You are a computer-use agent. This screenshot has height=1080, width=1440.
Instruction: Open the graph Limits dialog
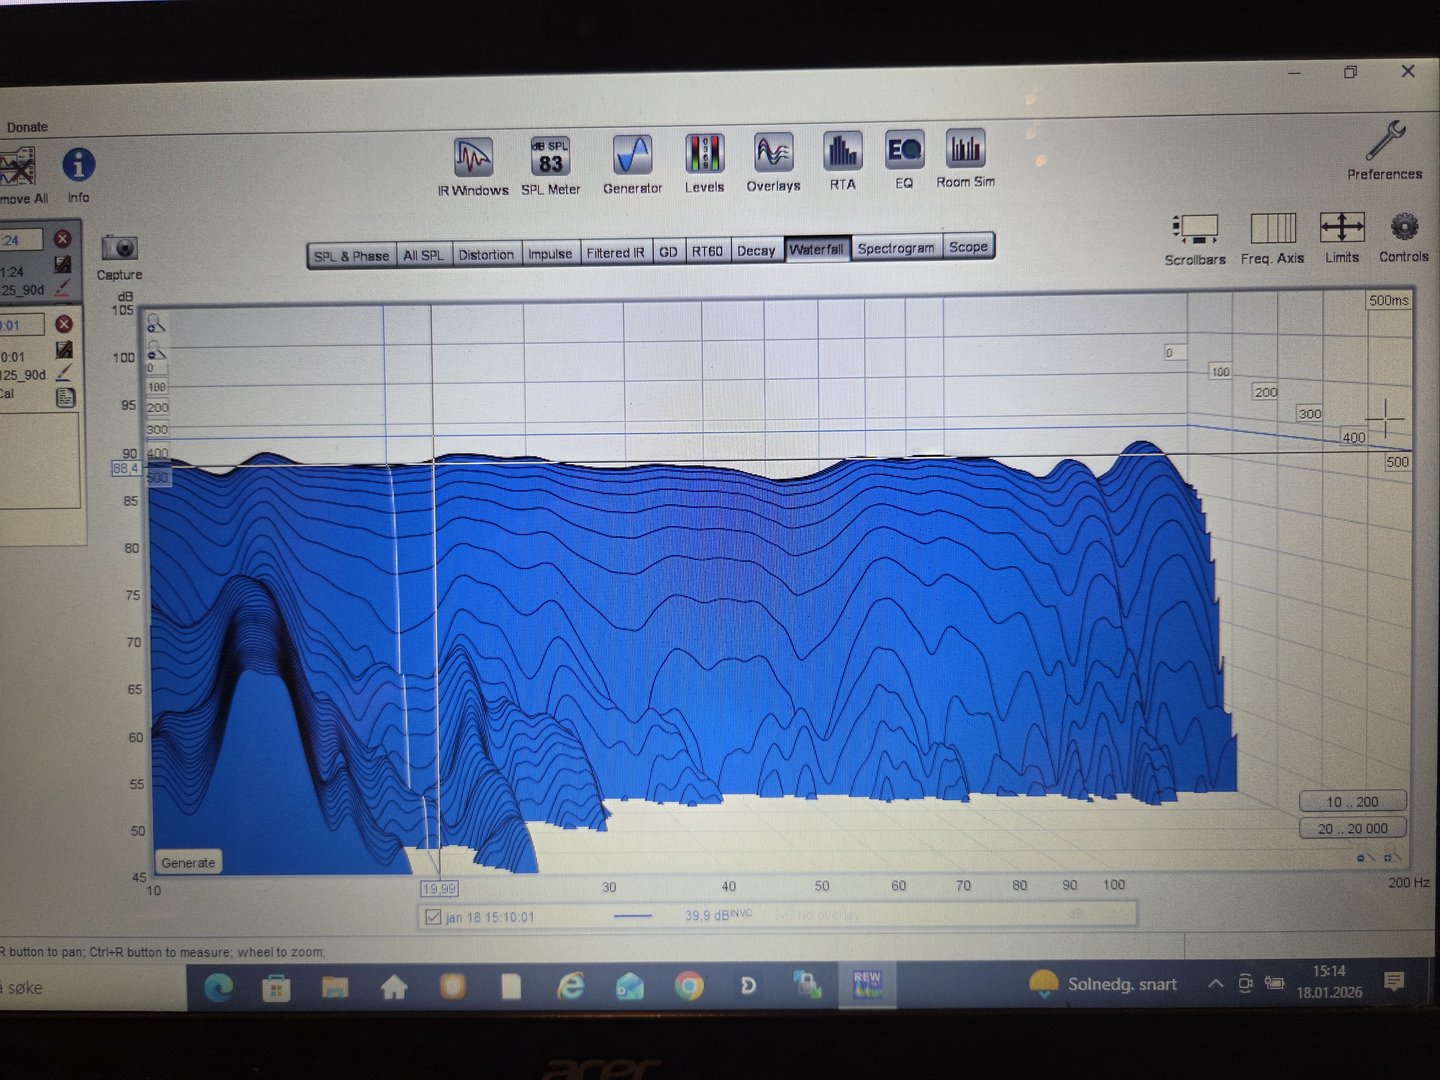(1342, 238)
